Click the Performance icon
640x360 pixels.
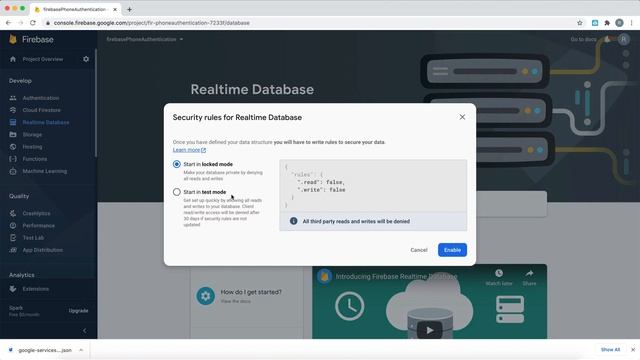point(13,226)
